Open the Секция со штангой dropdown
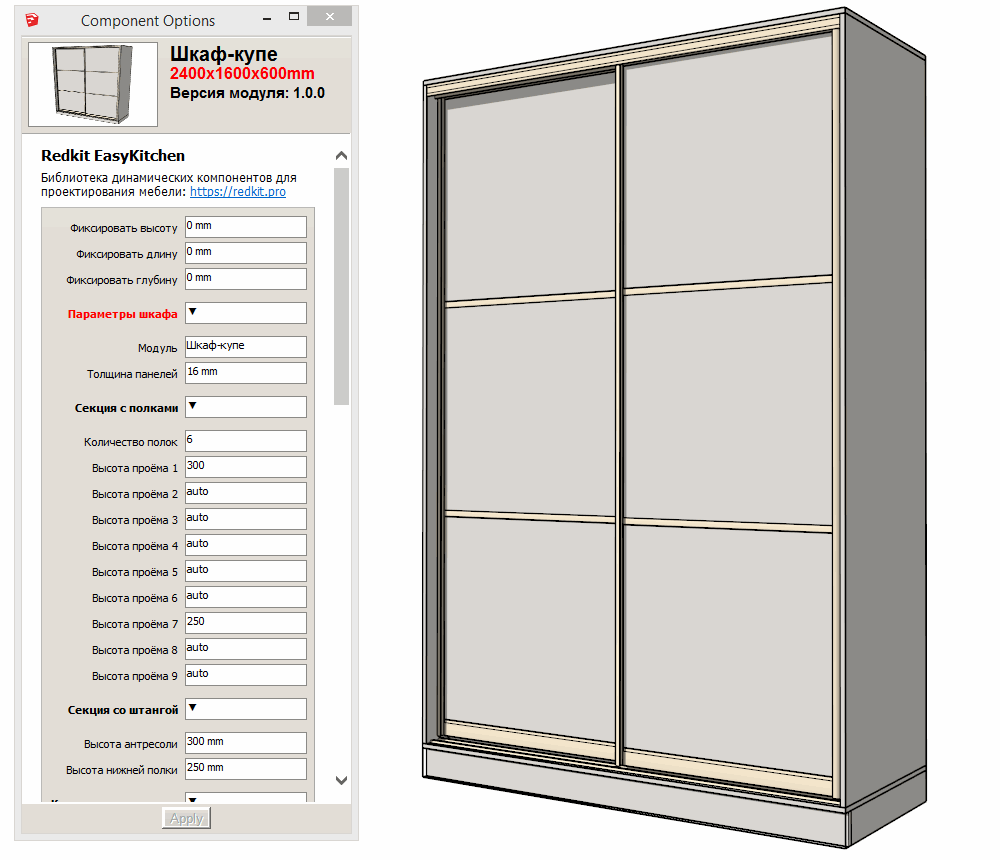The image size is (1000, 860). 245,709
